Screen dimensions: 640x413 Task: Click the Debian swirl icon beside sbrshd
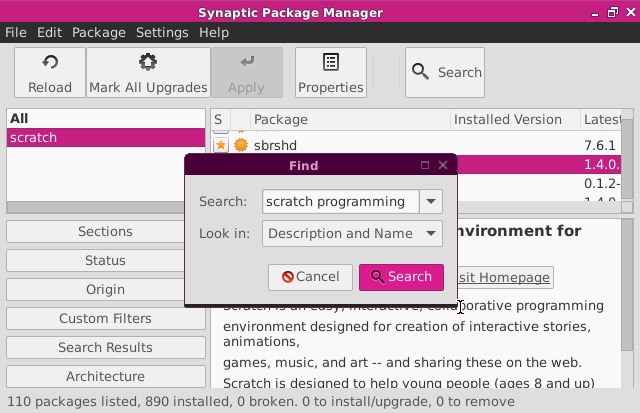point(240,145)
